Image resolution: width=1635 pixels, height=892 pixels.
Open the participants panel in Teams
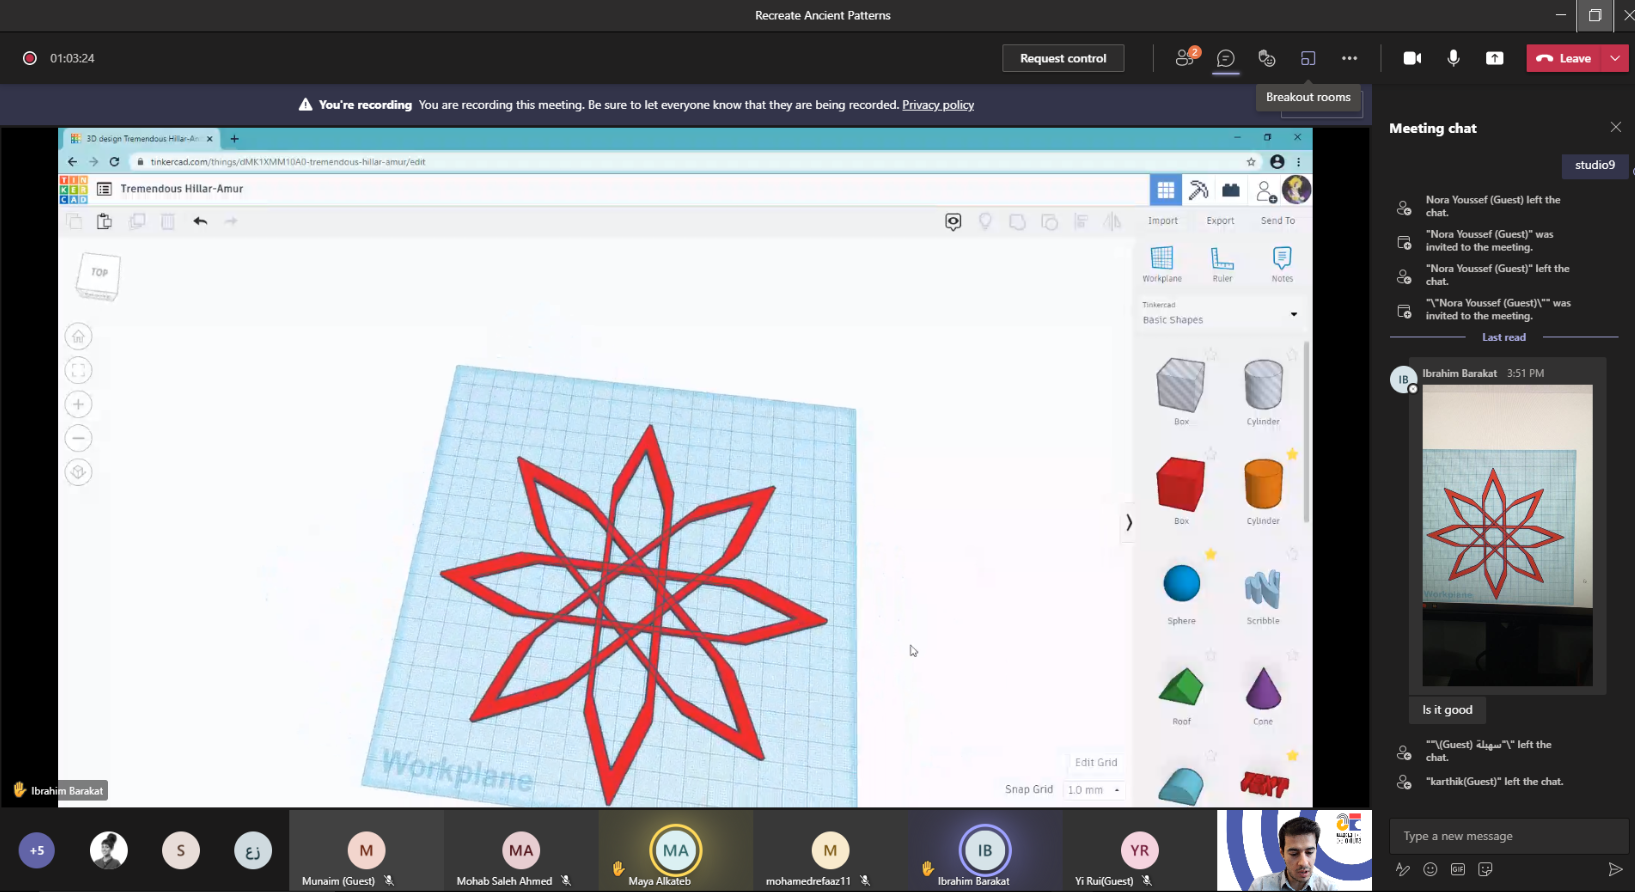tap(1186, 58)
